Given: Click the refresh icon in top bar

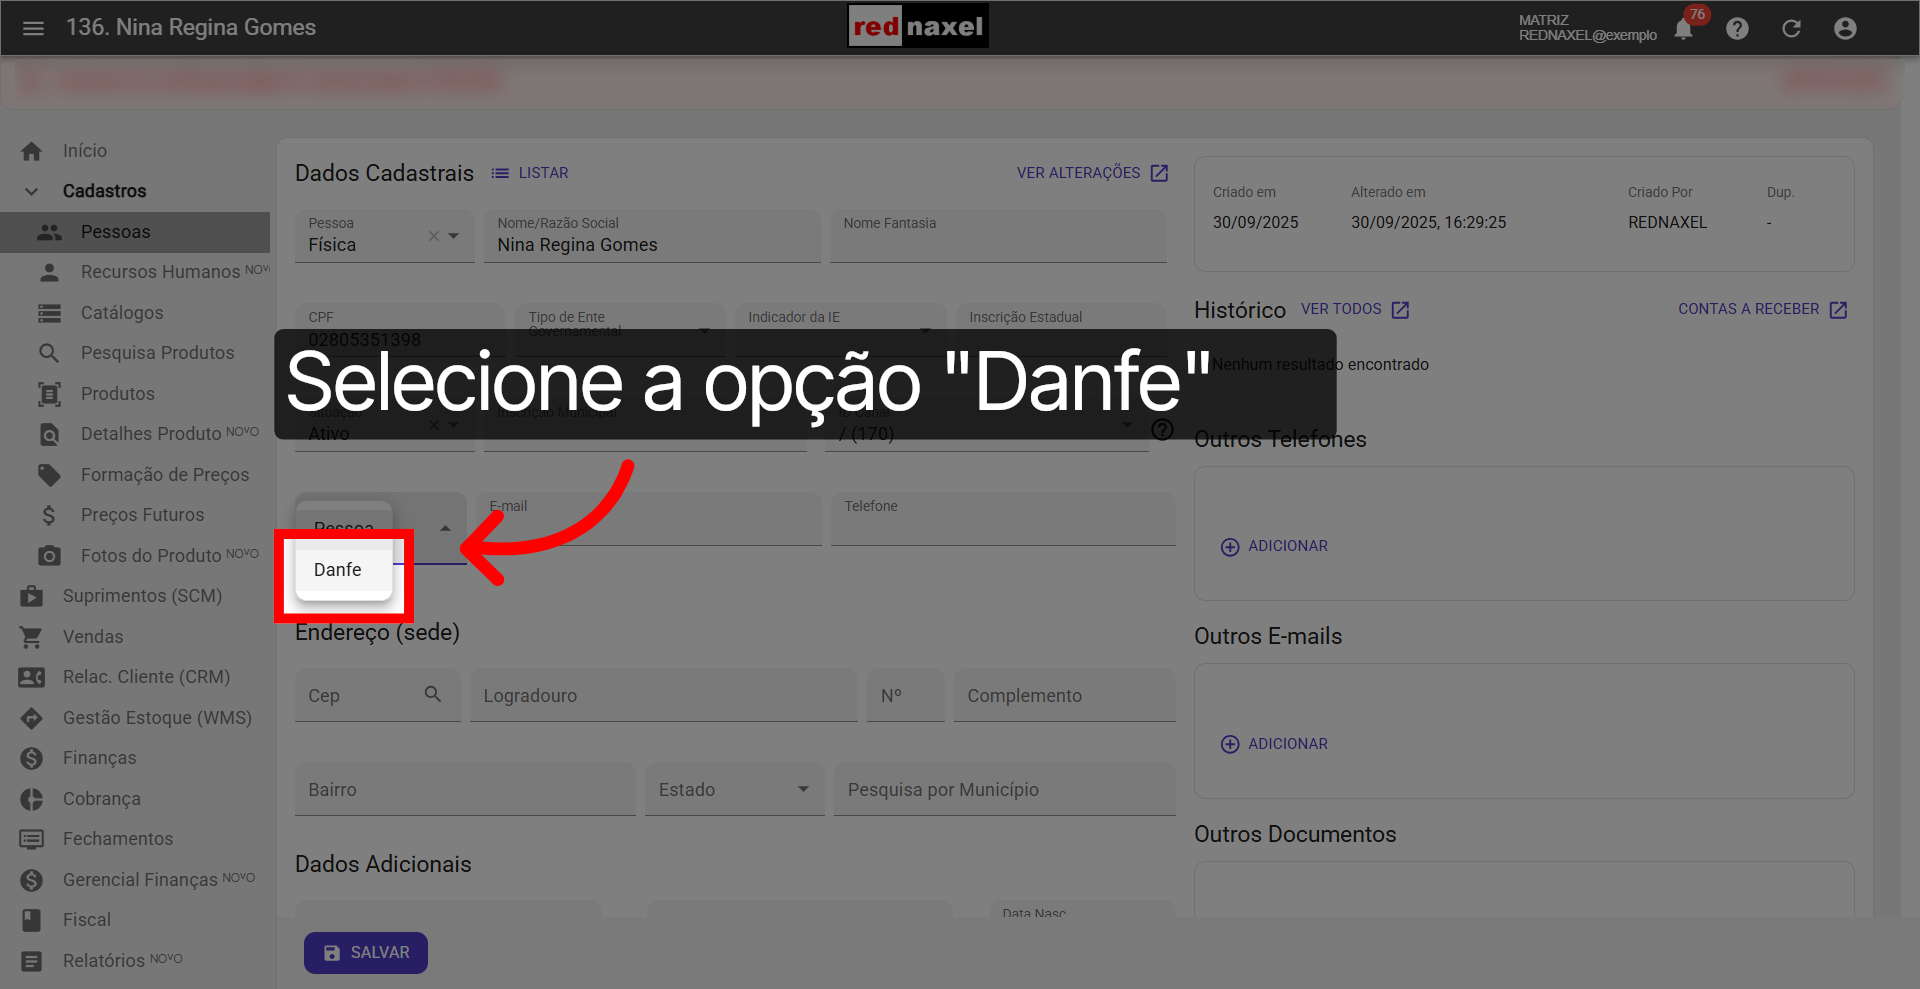Looking at the screenshot, I should pos(1791,28).
